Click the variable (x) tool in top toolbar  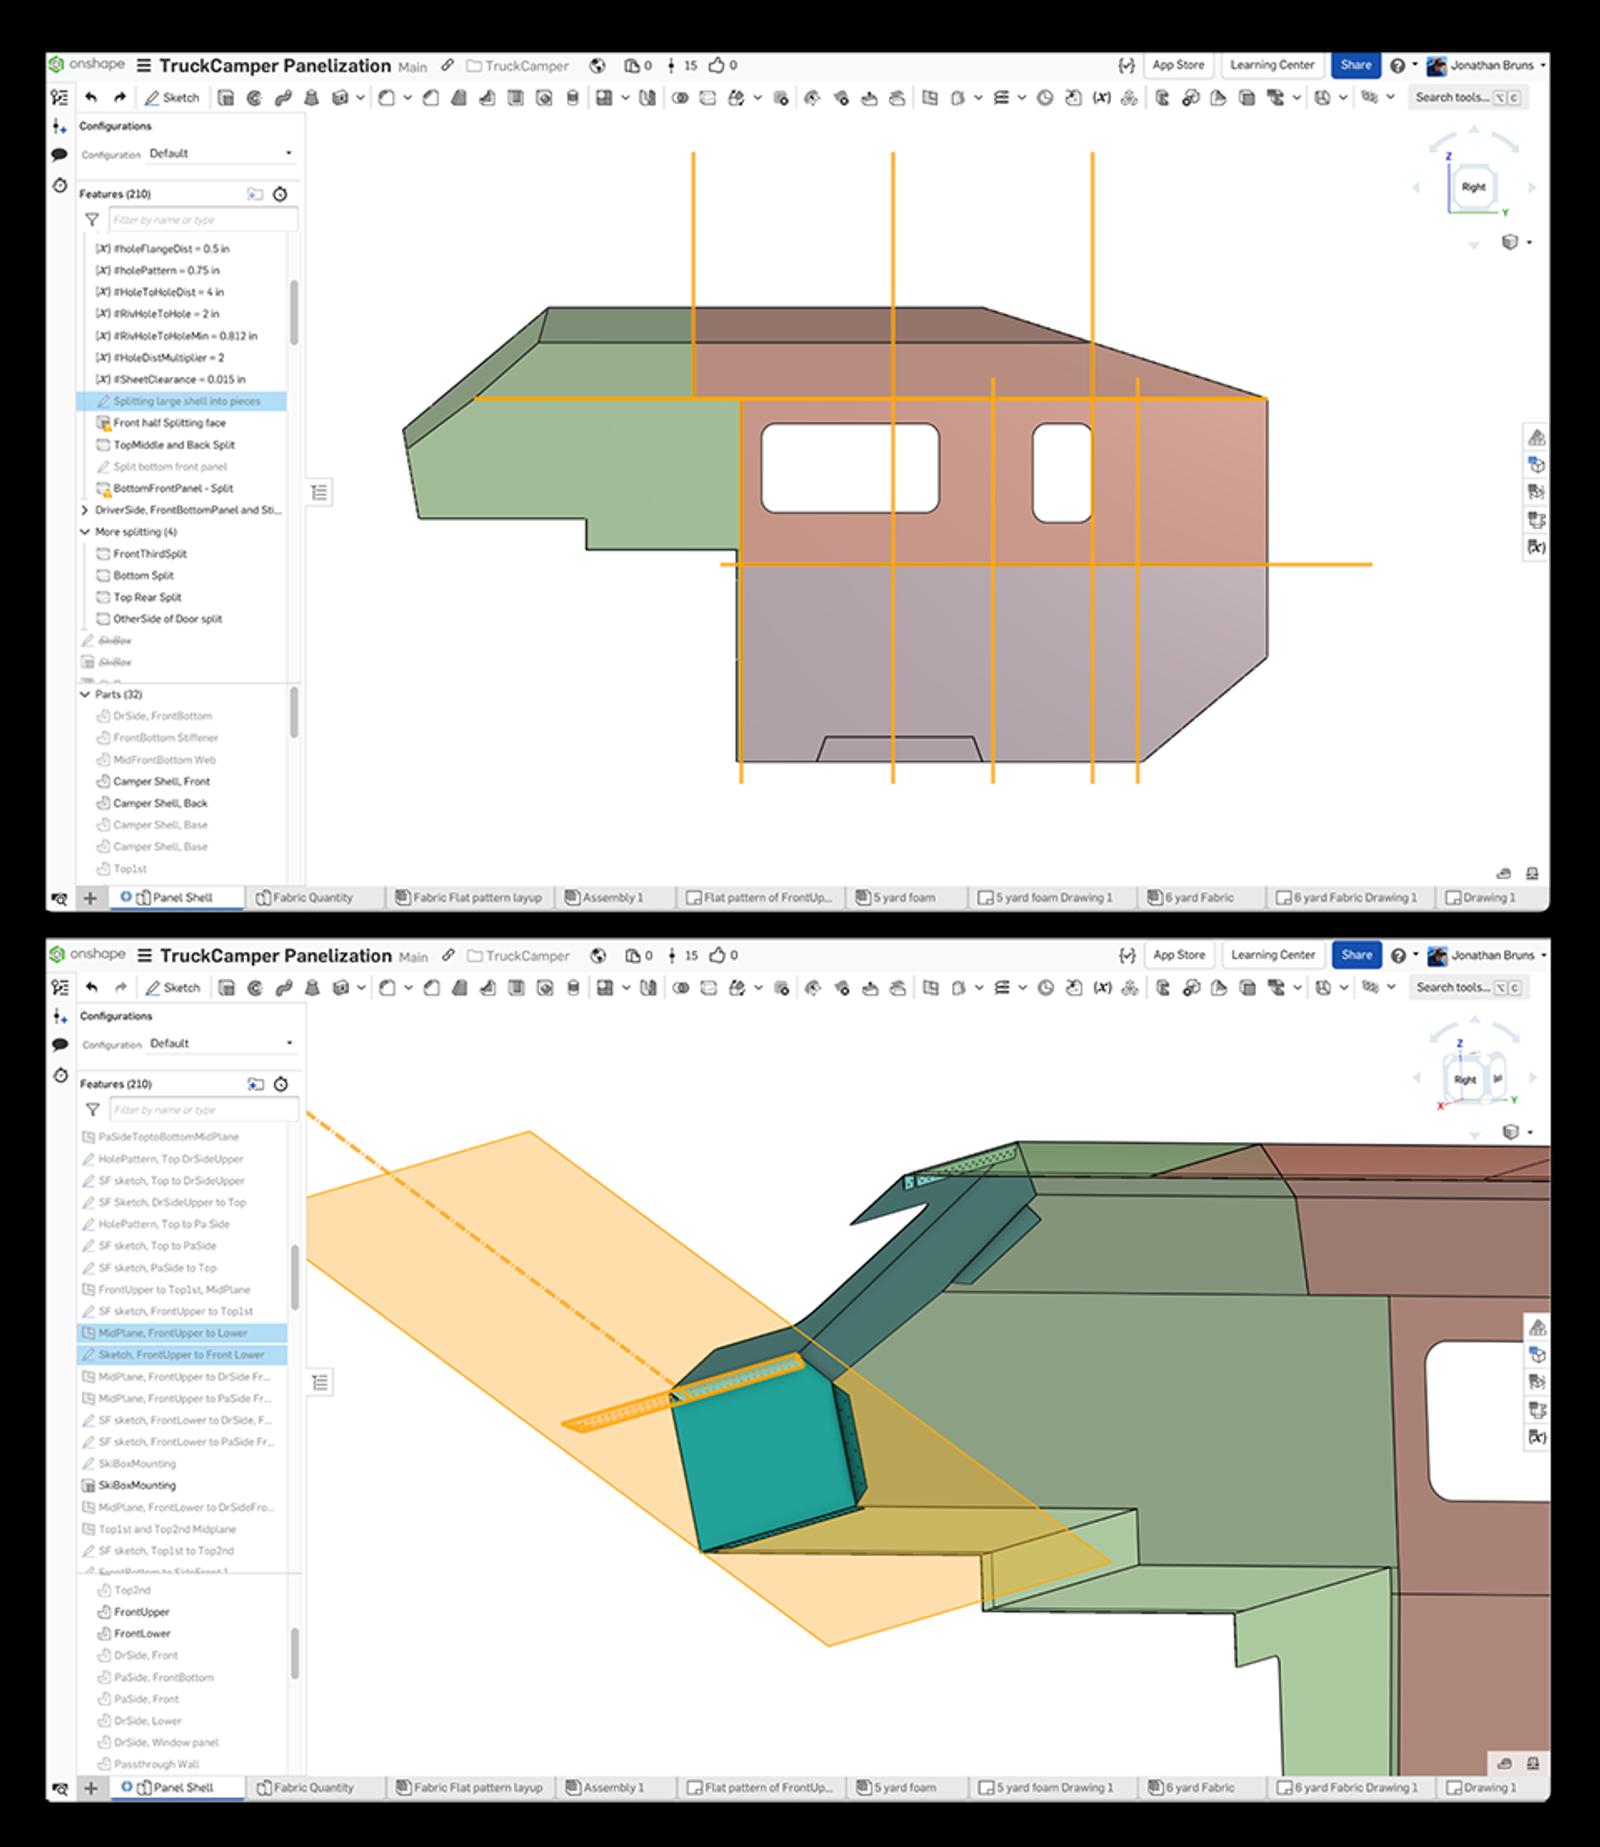click(1101, 98)
